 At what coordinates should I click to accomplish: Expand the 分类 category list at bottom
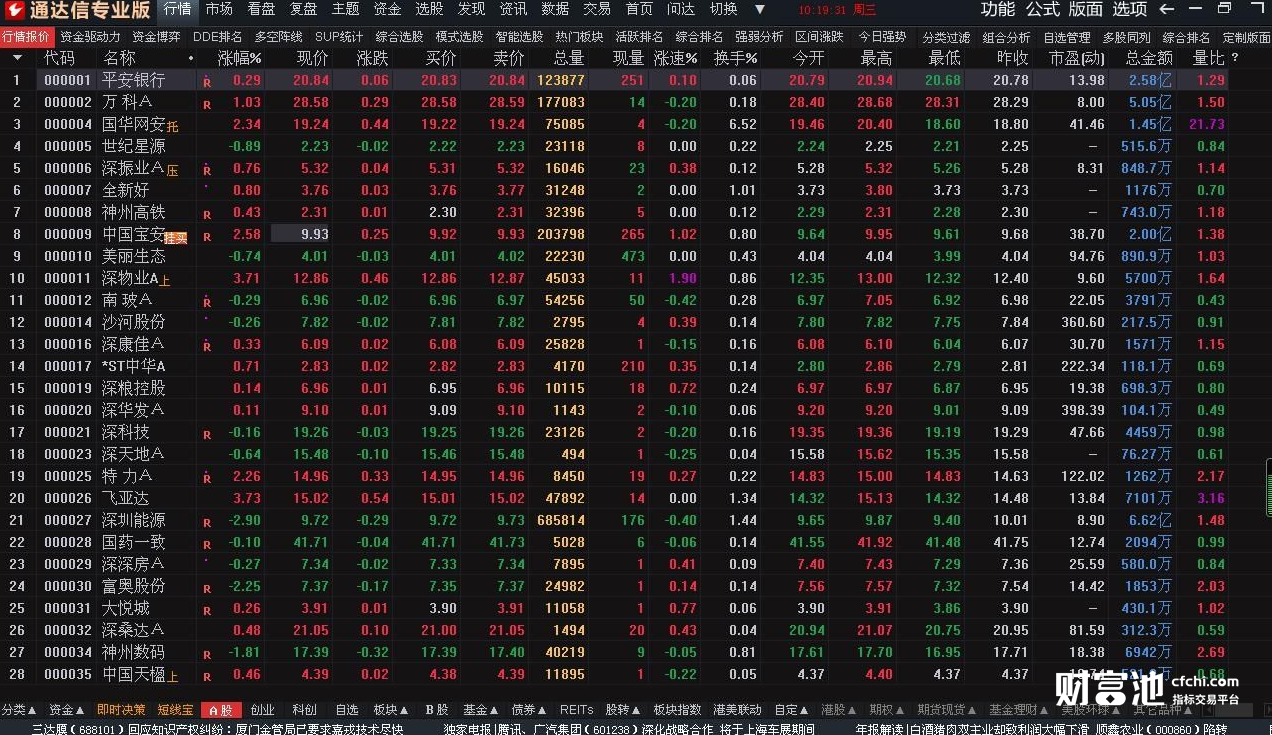click(20, 710)
